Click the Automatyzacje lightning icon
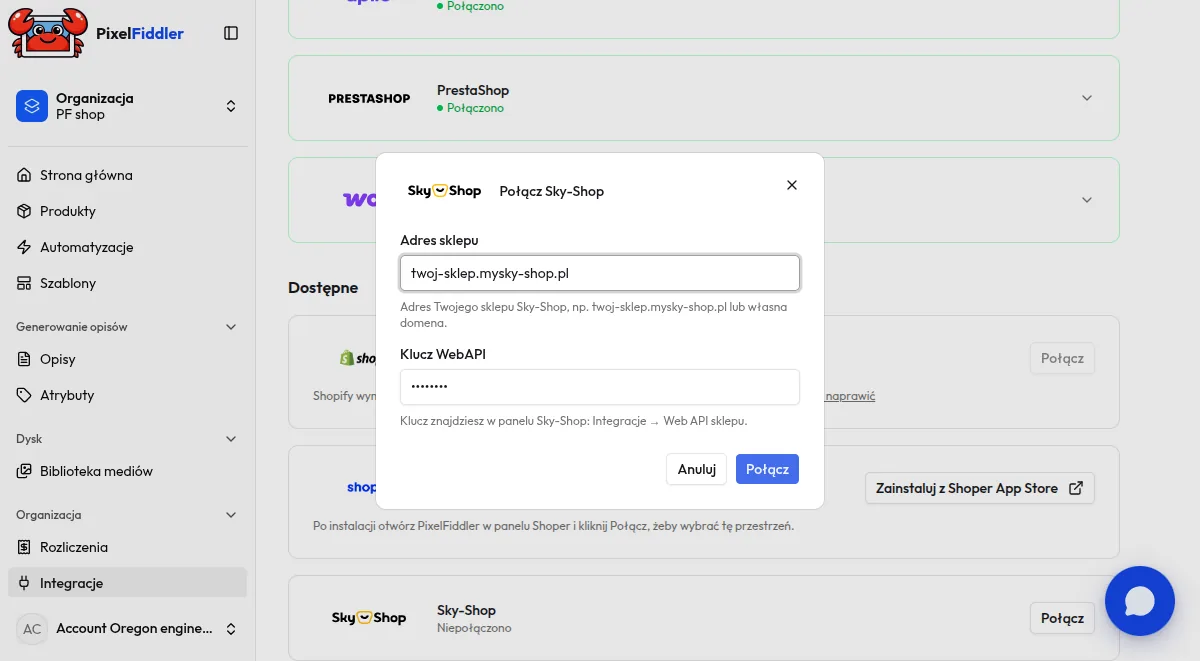Image resolution: width=1200 pixels, height=661 pixels. 24,247
